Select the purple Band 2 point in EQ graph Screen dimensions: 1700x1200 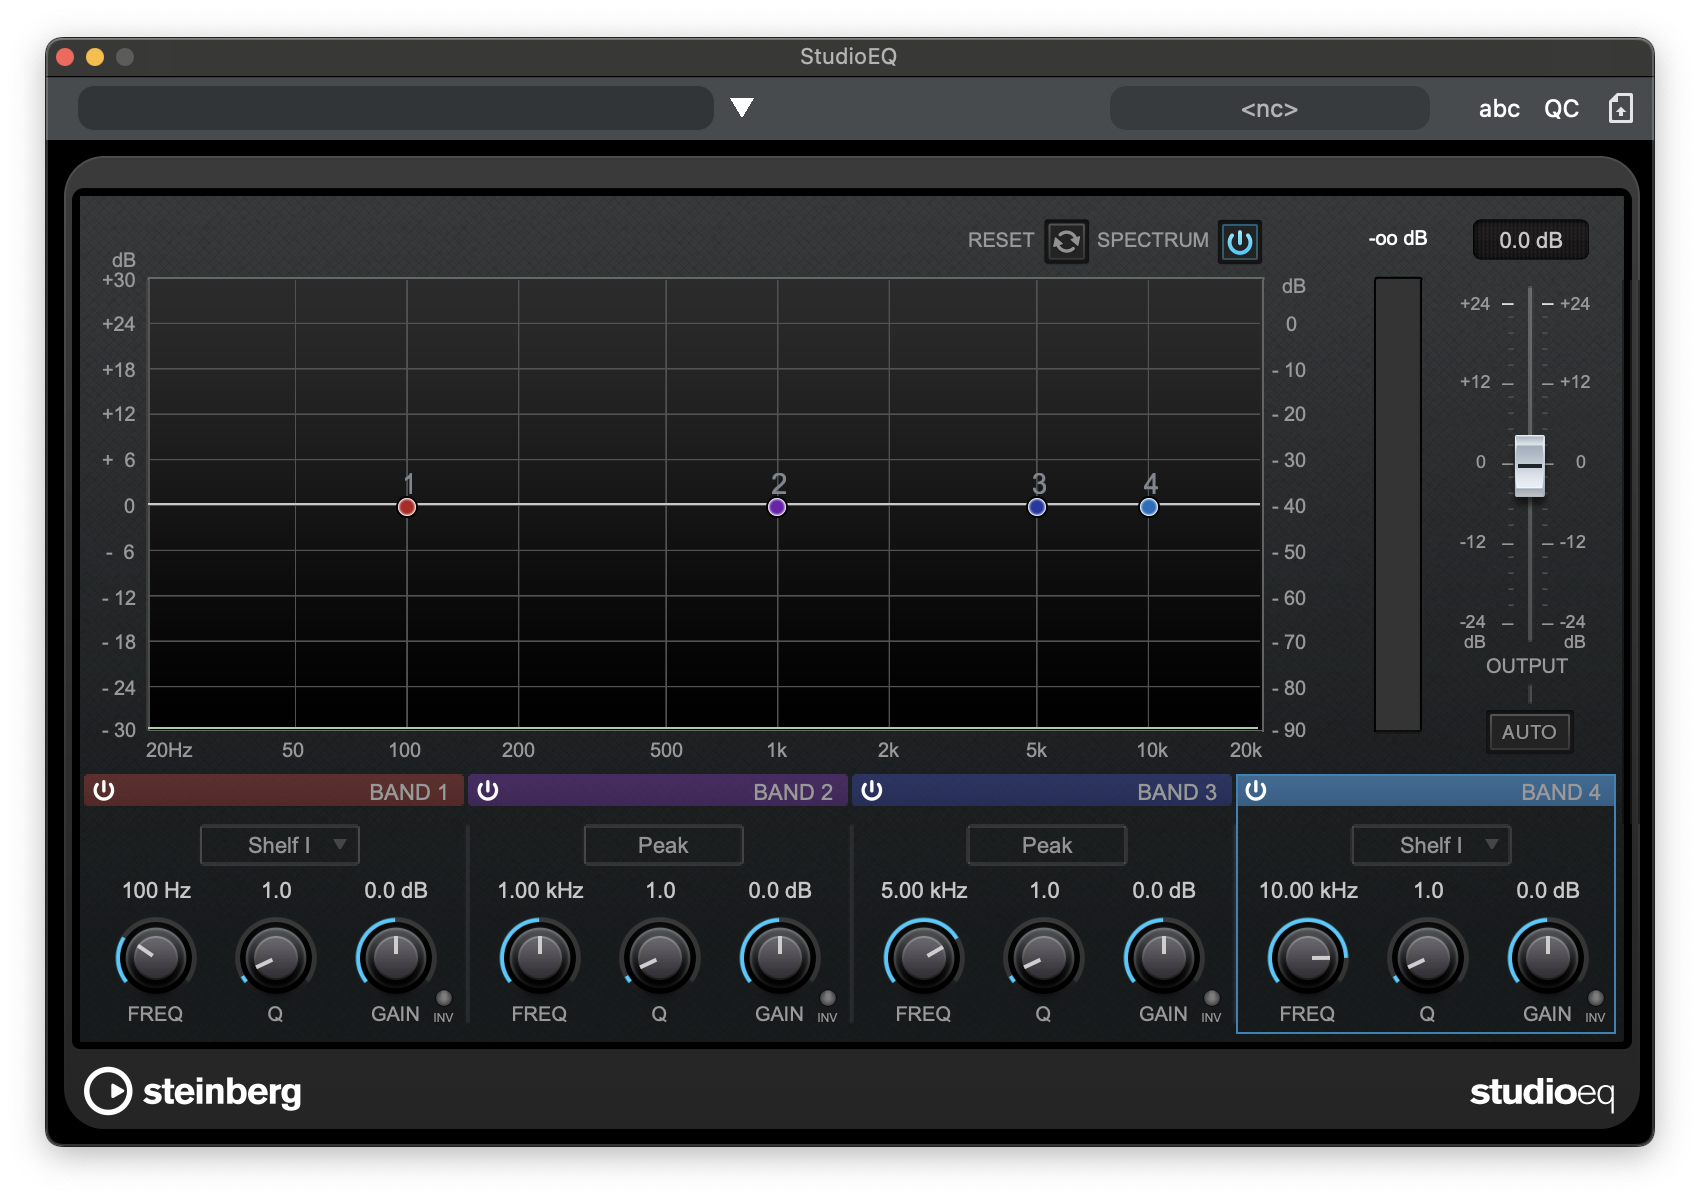(x=777, y=507)
